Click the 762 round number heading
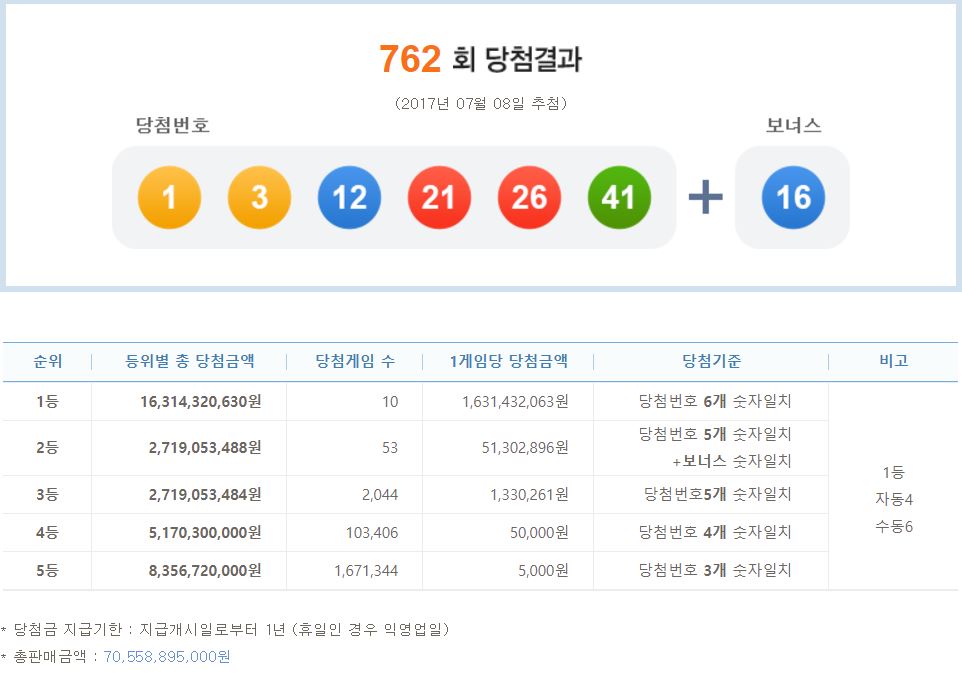Viewport: 962px width, 673px height. 410,60
